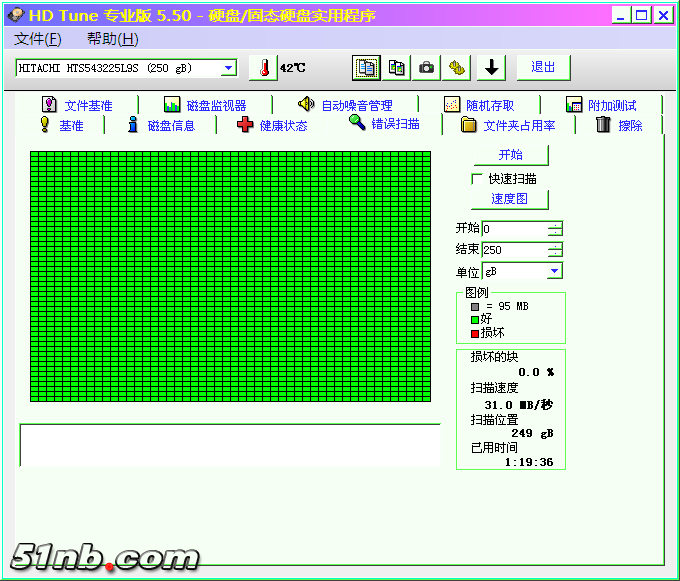Open the 健康状态 health tab
This screenshot has width=680, height=581.
[x=272, y=125]
